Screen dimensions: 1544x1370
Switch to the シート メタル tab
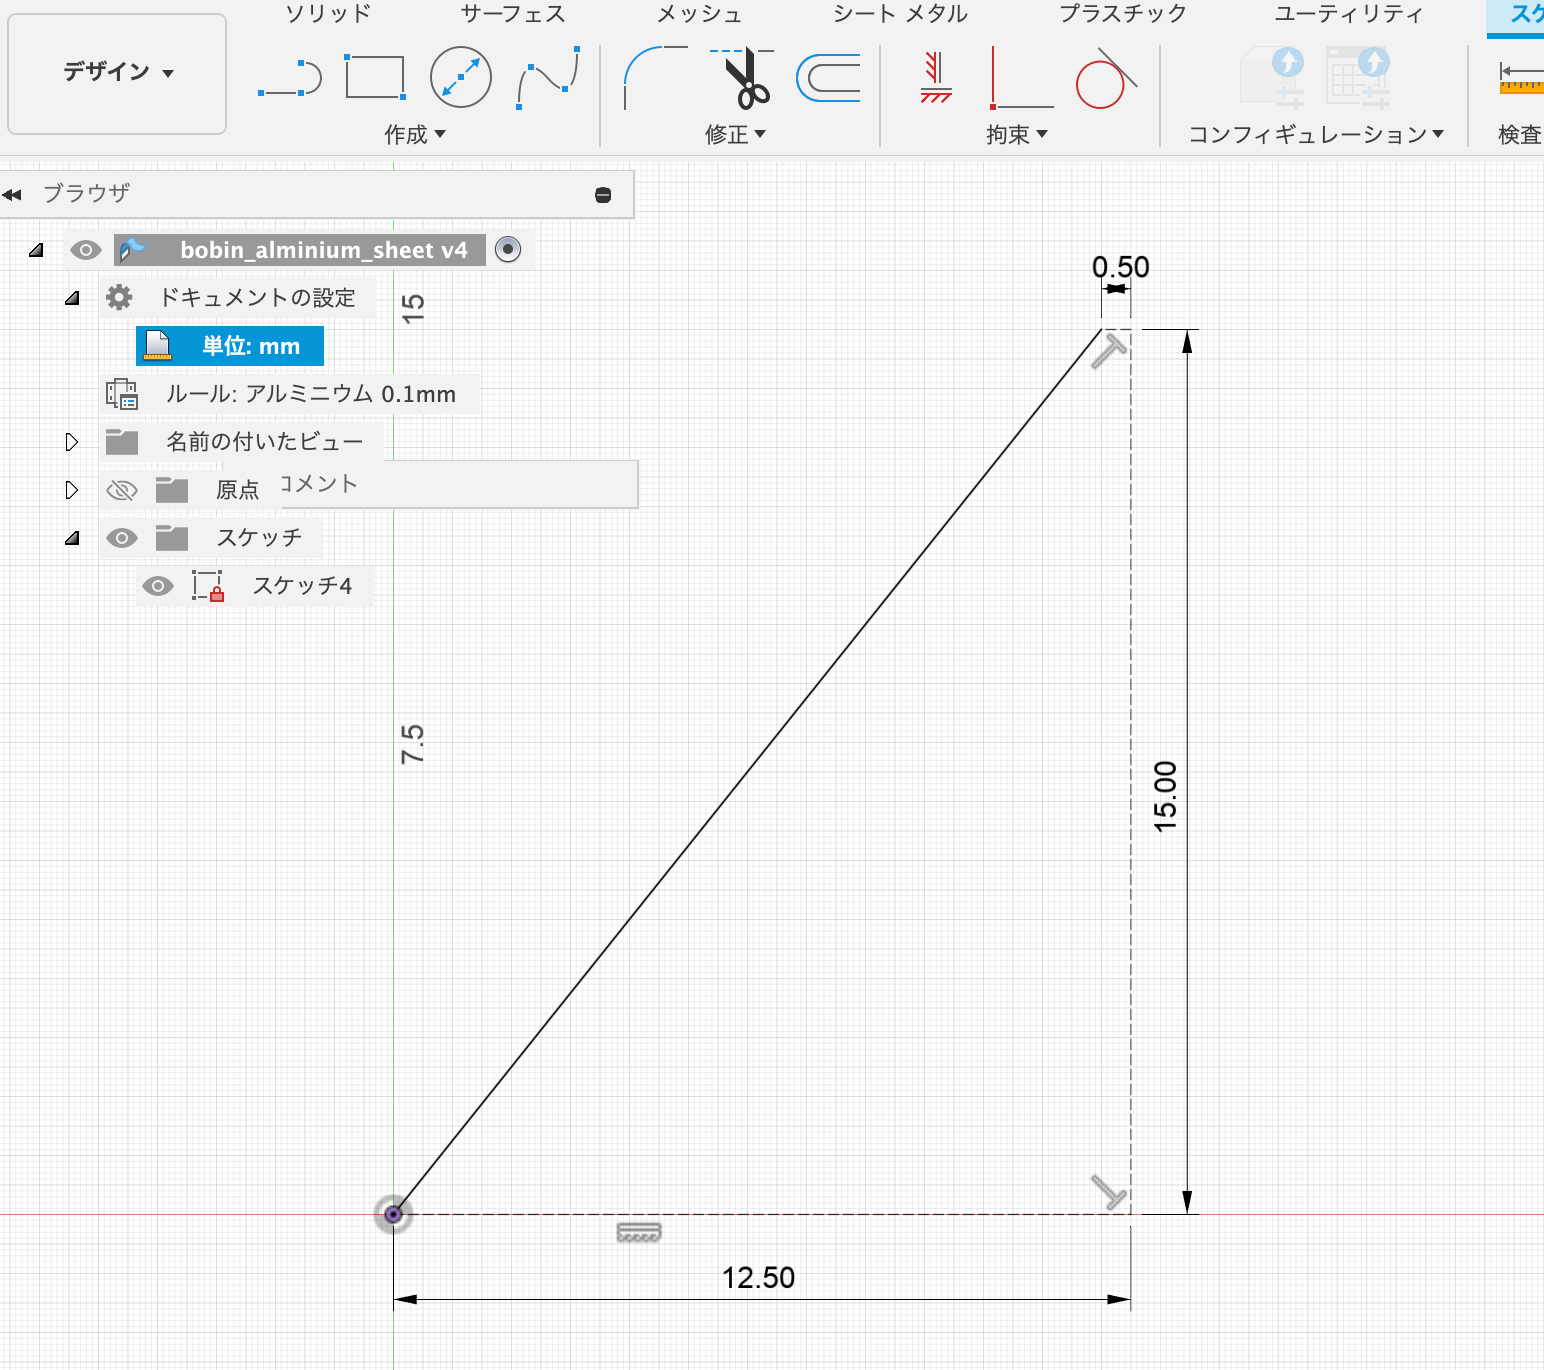900,14
